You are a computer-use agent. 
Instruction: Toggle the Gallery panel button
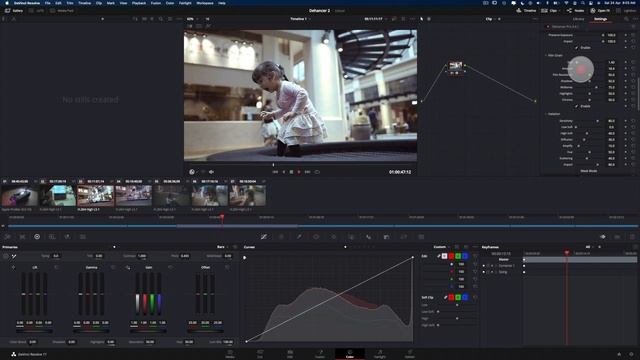13,11
